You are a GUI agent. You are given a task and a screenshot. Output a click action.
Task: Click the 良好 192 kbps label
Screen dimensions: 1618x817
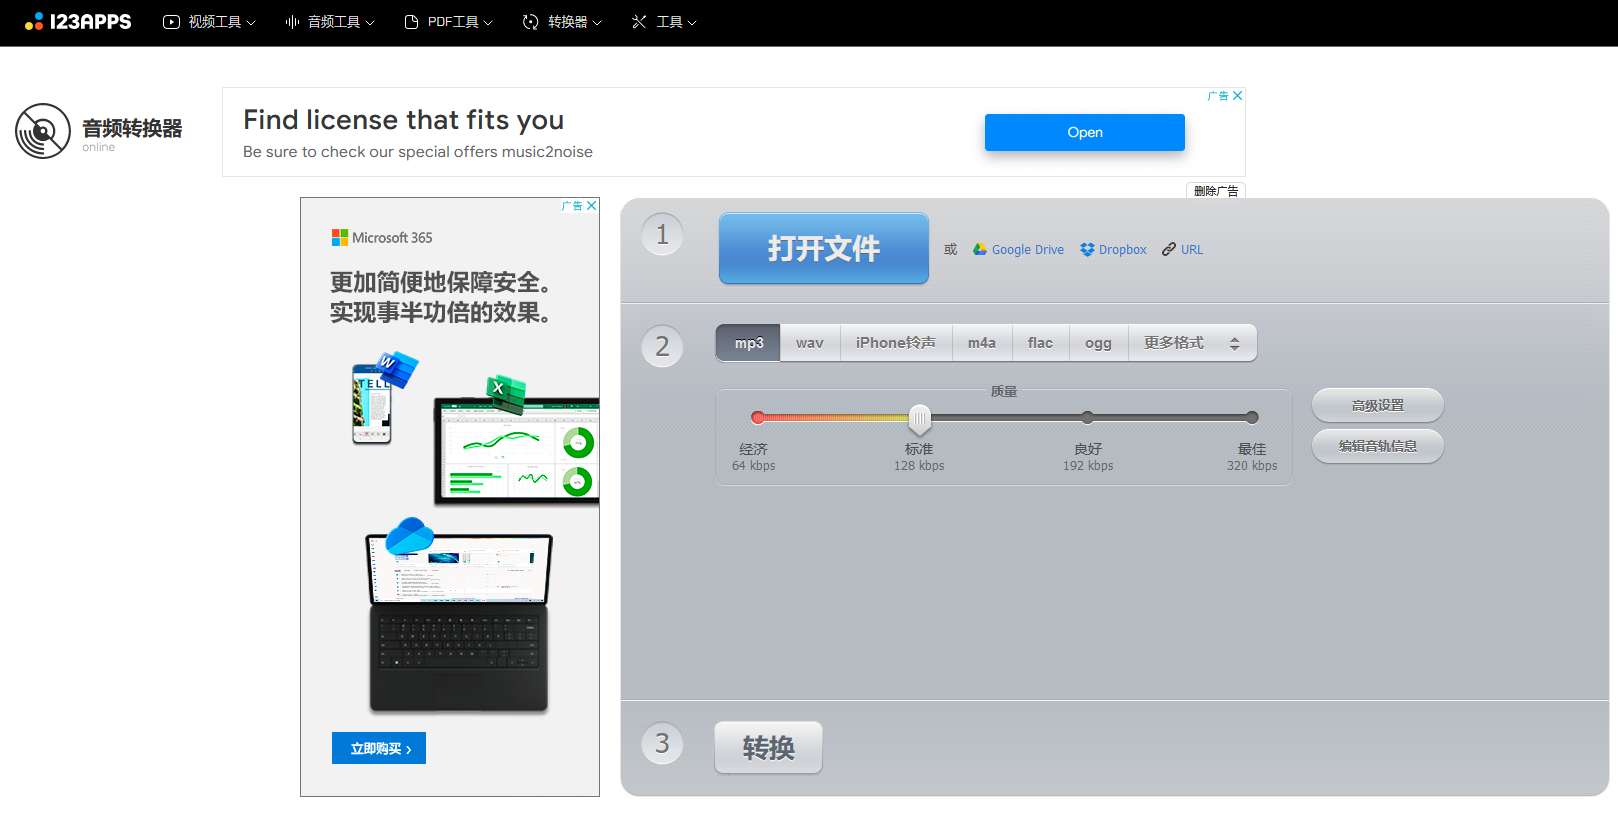pos(1088,457)
